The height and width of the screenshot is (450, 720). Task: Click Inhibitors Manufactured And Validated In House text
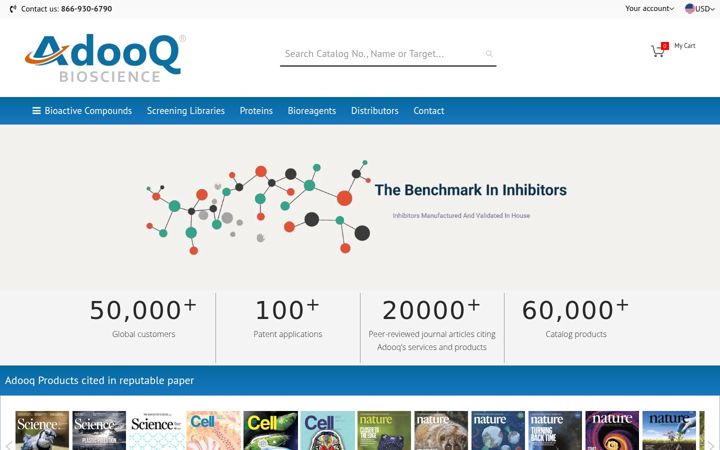(x=461, y=215)
